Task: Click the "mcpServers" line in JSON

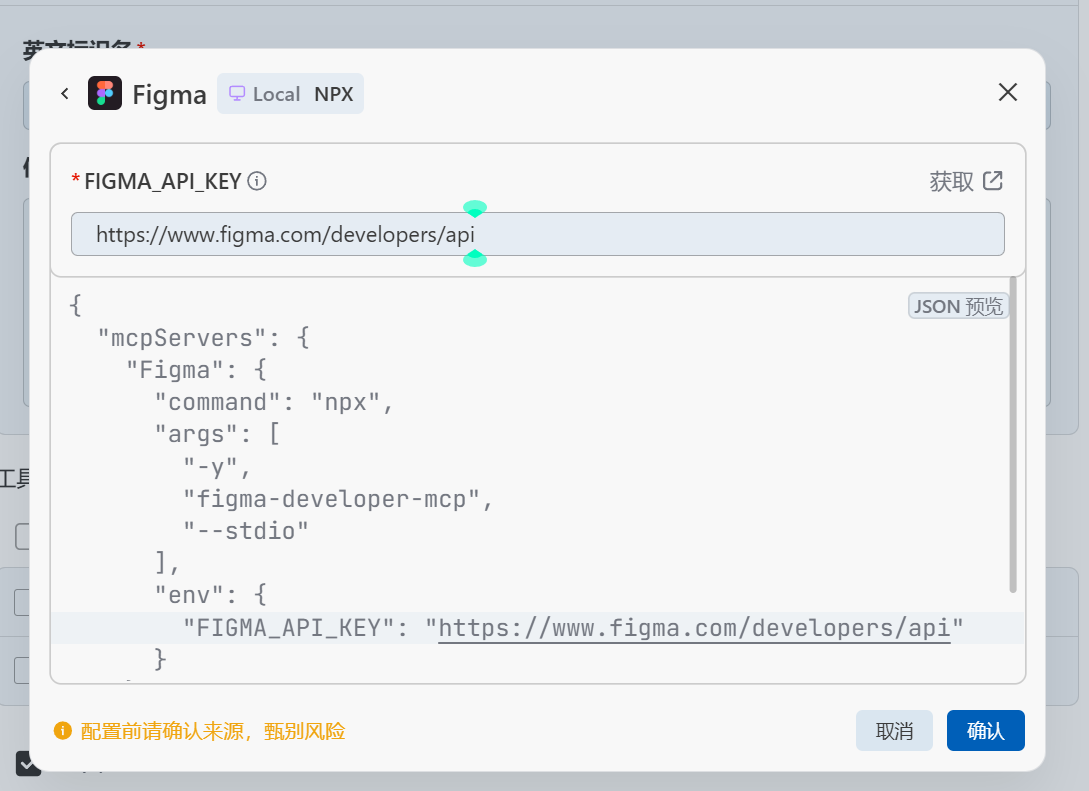Action: [x=203, y=338]
